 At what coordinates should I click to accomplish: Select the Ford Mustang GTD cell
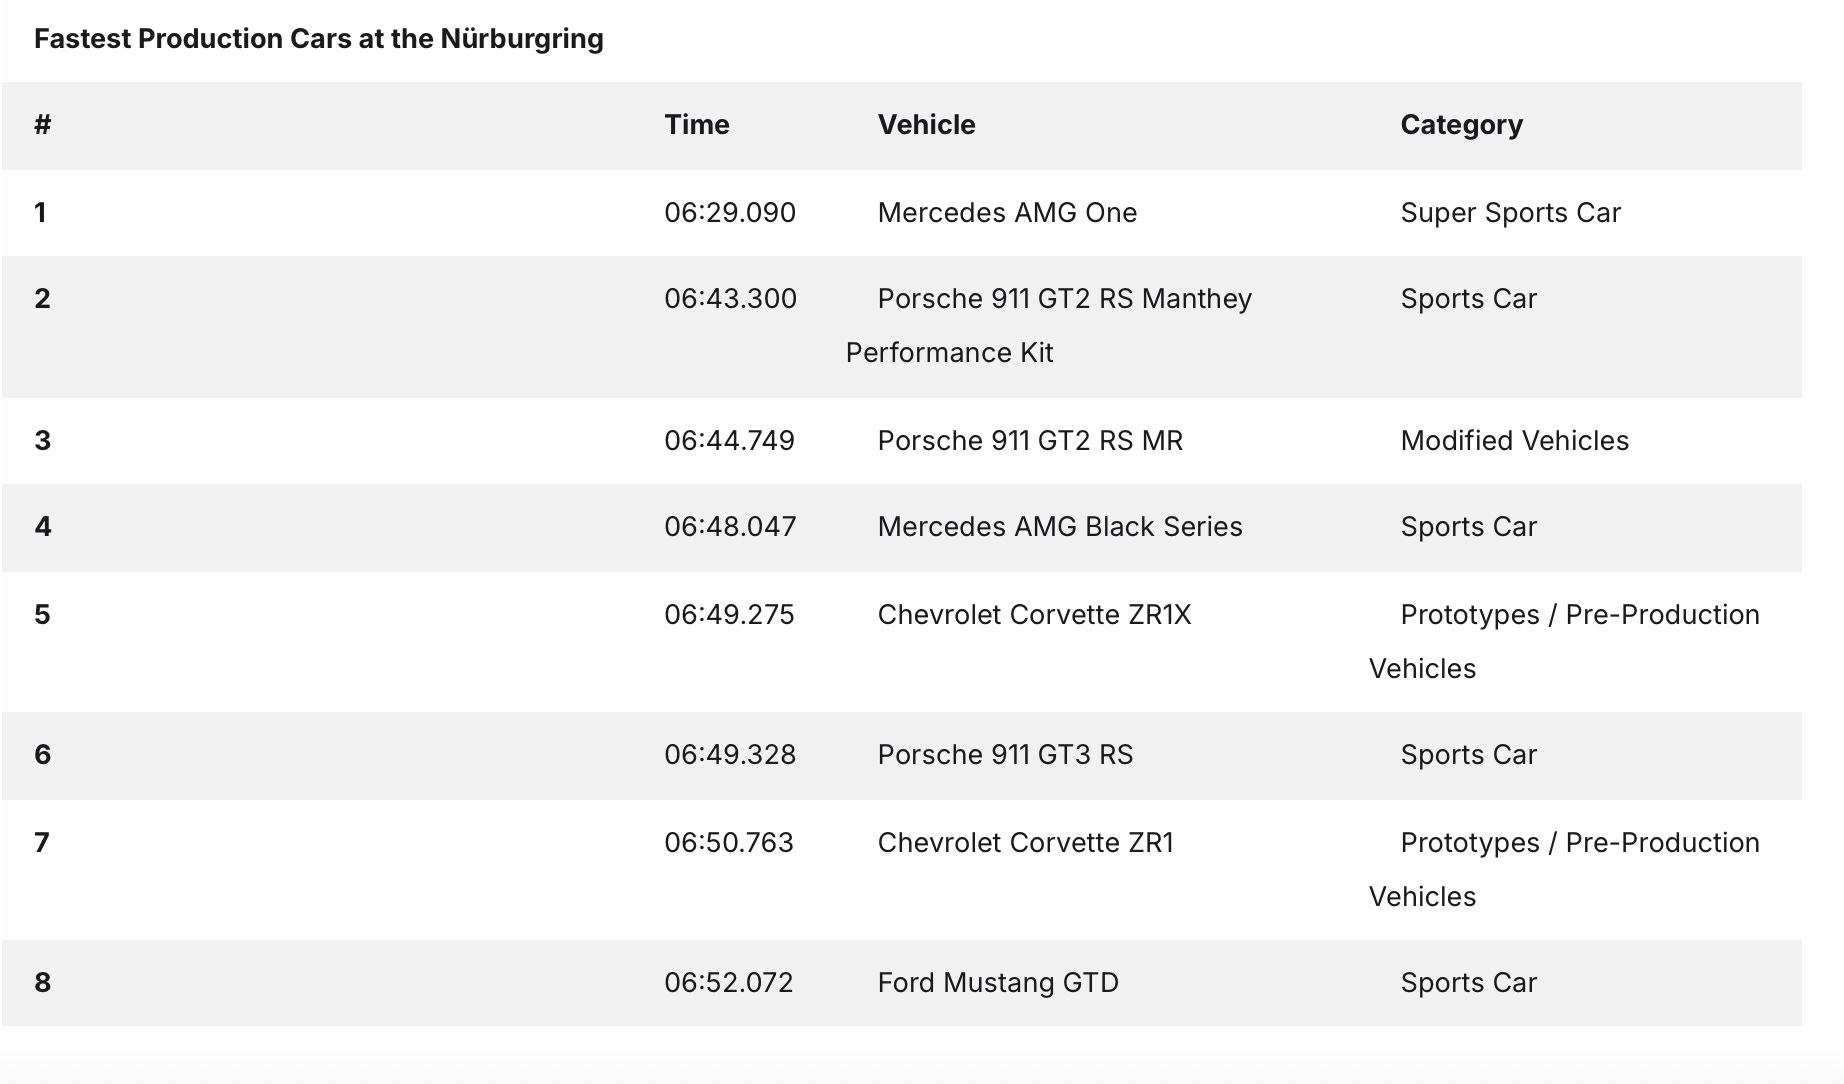point(998,983)
